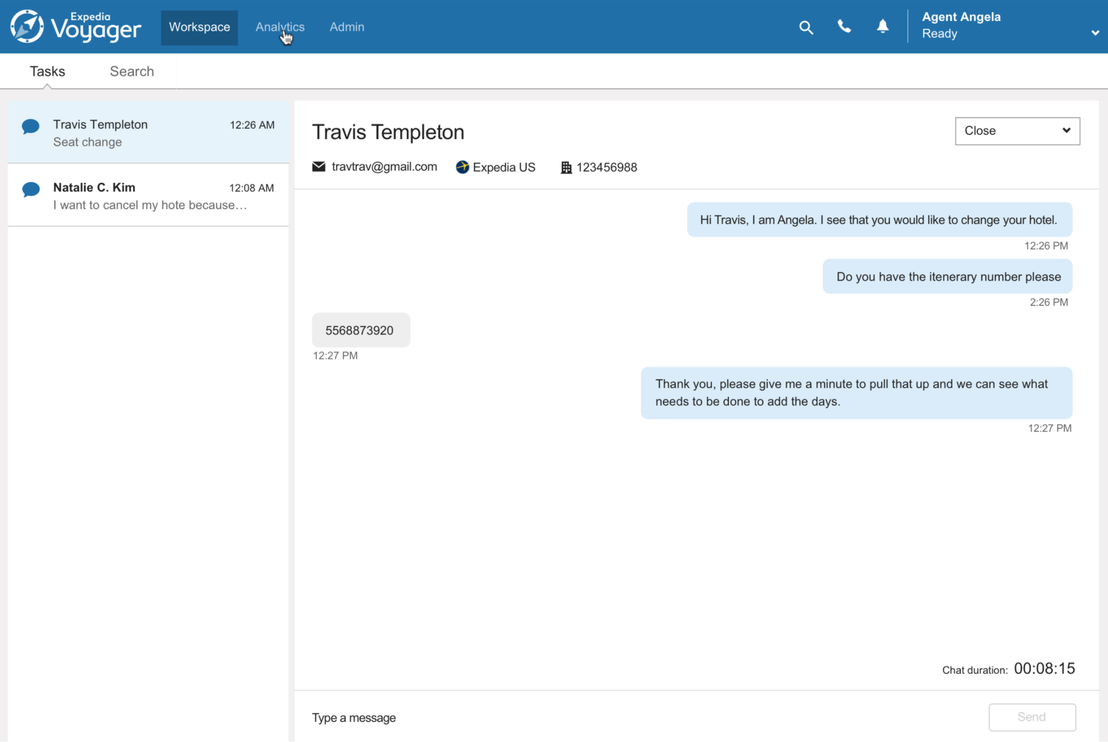Screen dimensions: 1108x742
Task: Click chat bubble icon beside Natalie C. Kim
Action: pyautogui.click(x=31, y=190)
